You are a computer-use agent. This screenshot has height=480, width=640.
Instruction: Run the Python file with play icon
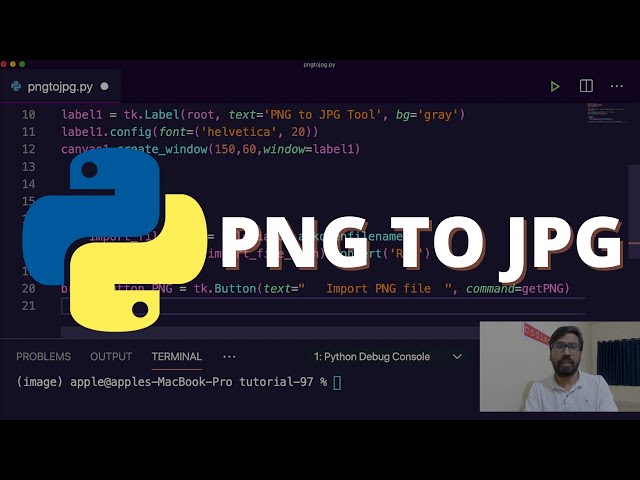pyautogui.click(x=555, y=86)
